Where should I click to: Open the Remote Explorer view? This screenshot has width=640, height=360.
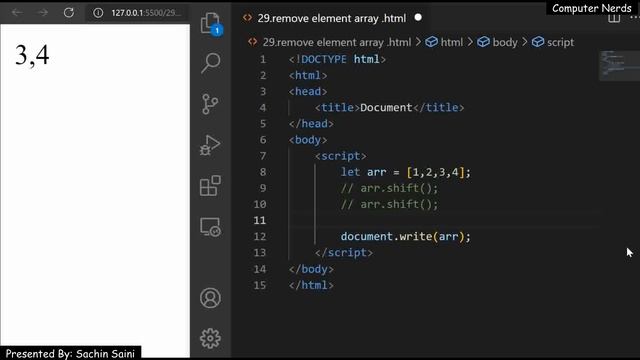(x=211, y=227)
